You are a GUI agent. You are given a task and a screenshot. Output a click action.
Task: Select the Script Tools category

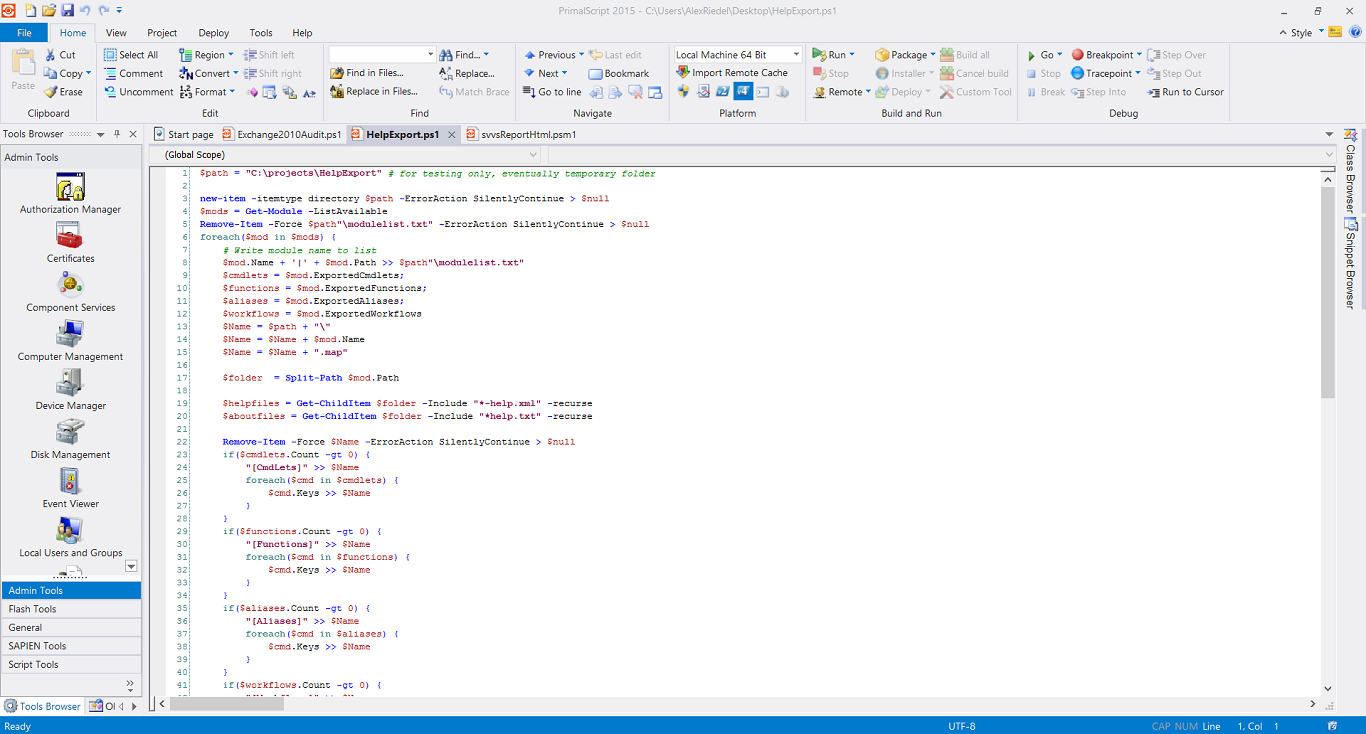point(71,664)
